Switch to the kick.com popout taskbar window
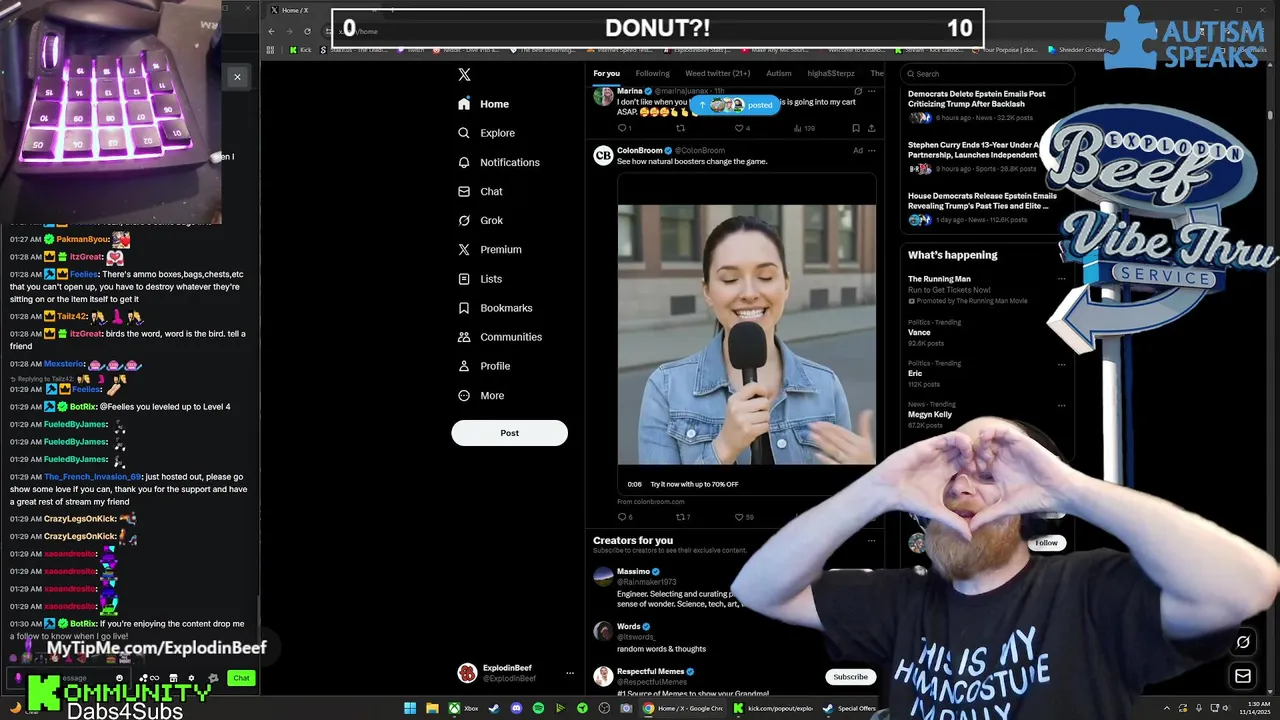 [x=773, y=708]
